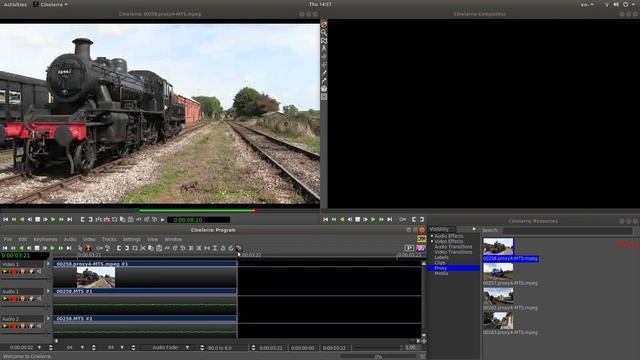Stop playback in the Compositor transport
640x360 pixels.
coord(358,220)
